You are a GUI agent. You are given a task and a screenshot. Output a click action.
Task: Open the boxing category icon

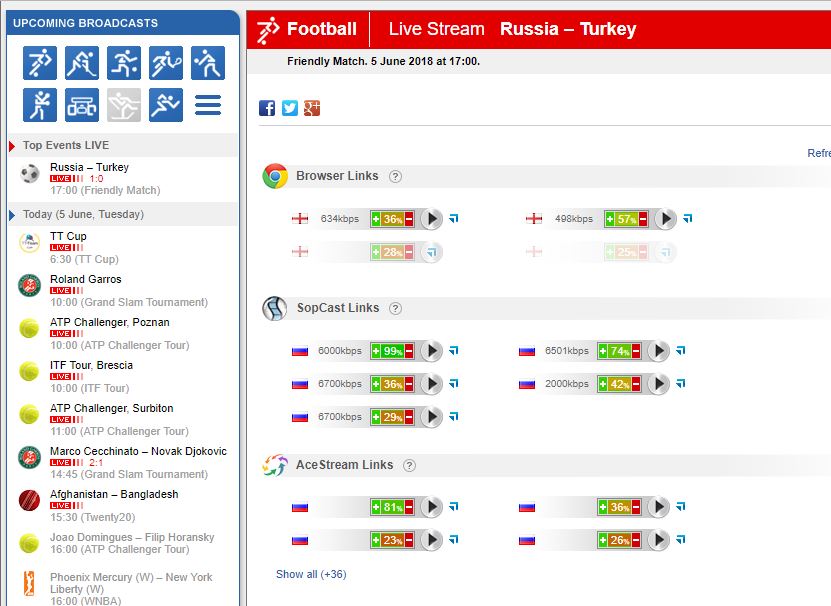(40, 105)
